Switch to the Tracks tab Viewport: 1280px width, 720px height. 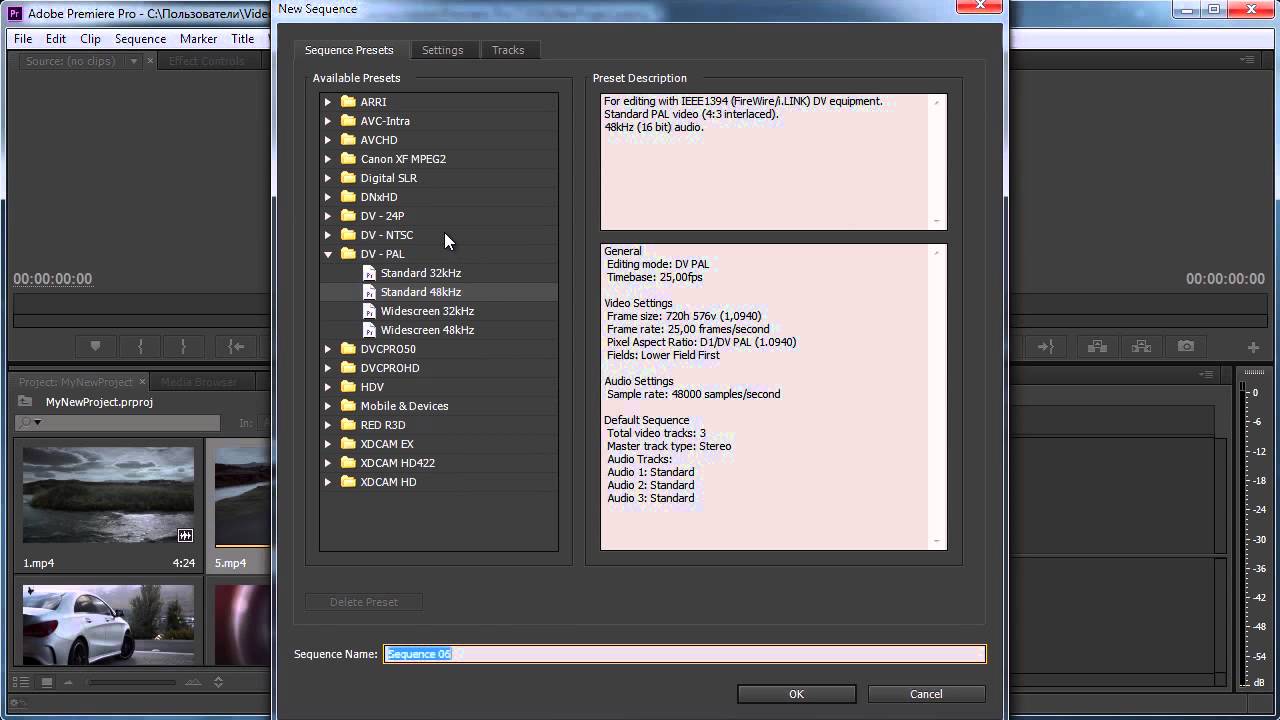(508, 50)
